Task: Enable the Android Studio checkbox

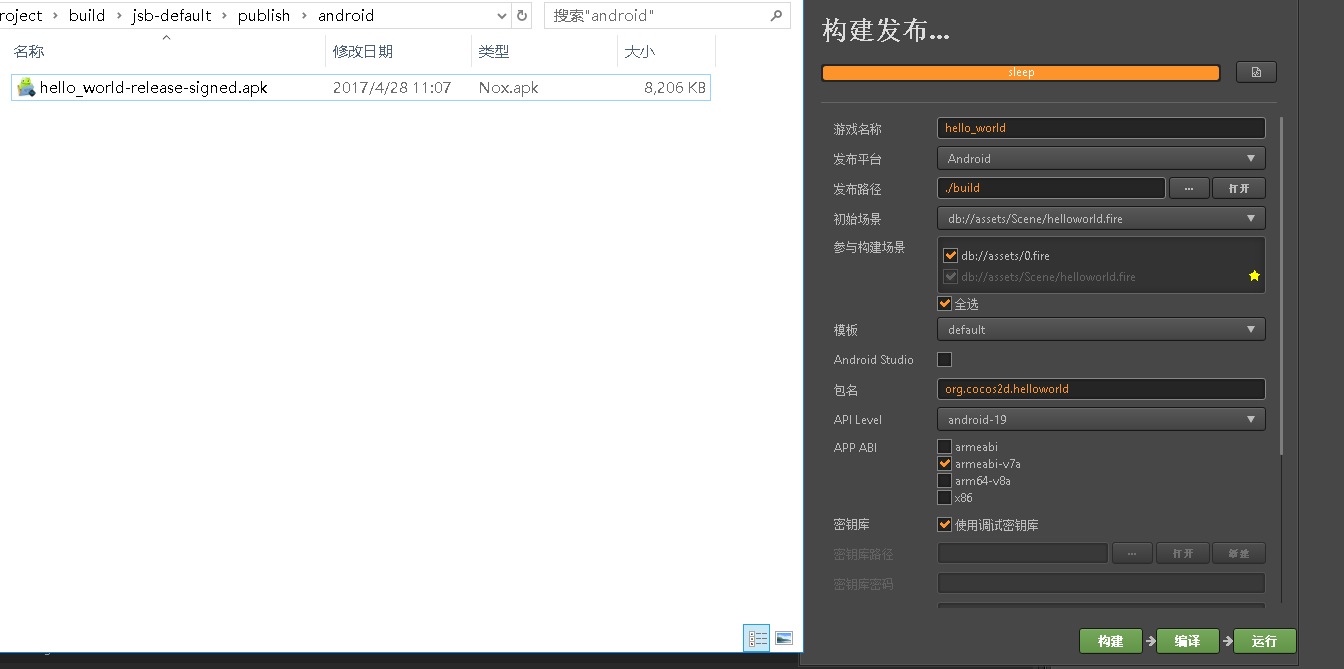Action: pyautogui.click(x=944, y=359)
